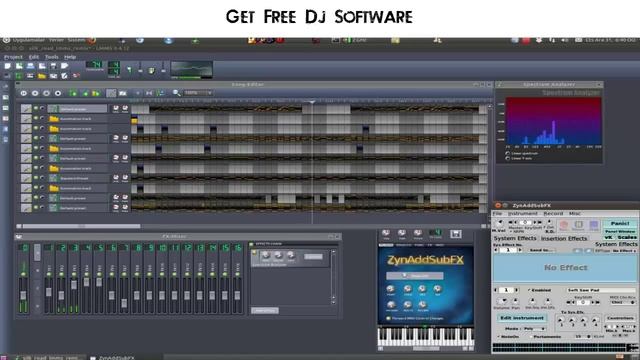Show the Beat+Bassline Editor icon
This screenshot has width=640, height=360.
coord(19,76)
